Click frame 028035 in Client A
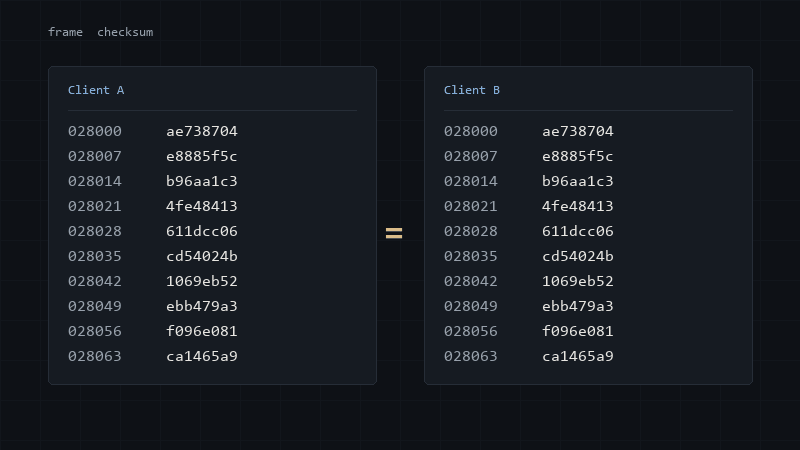Image resolution: width=800 pixels, height=450 pixels. click(x=95, y=256)
